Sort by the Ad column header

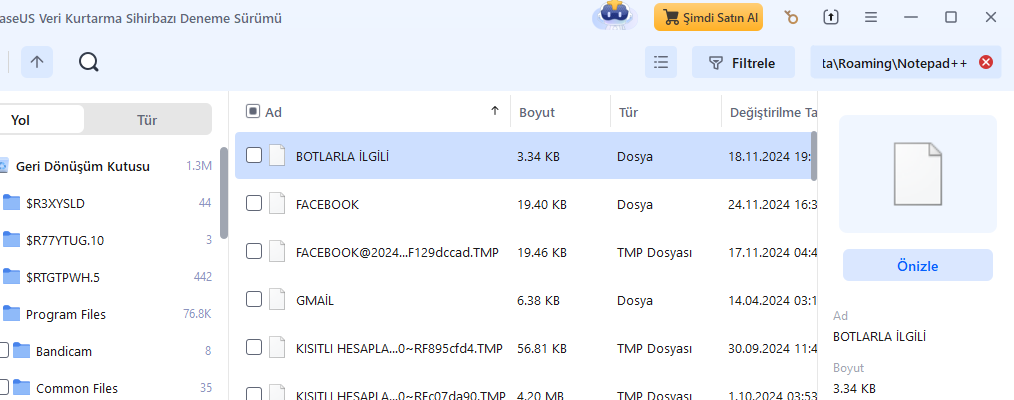click(x=274, y=112)
